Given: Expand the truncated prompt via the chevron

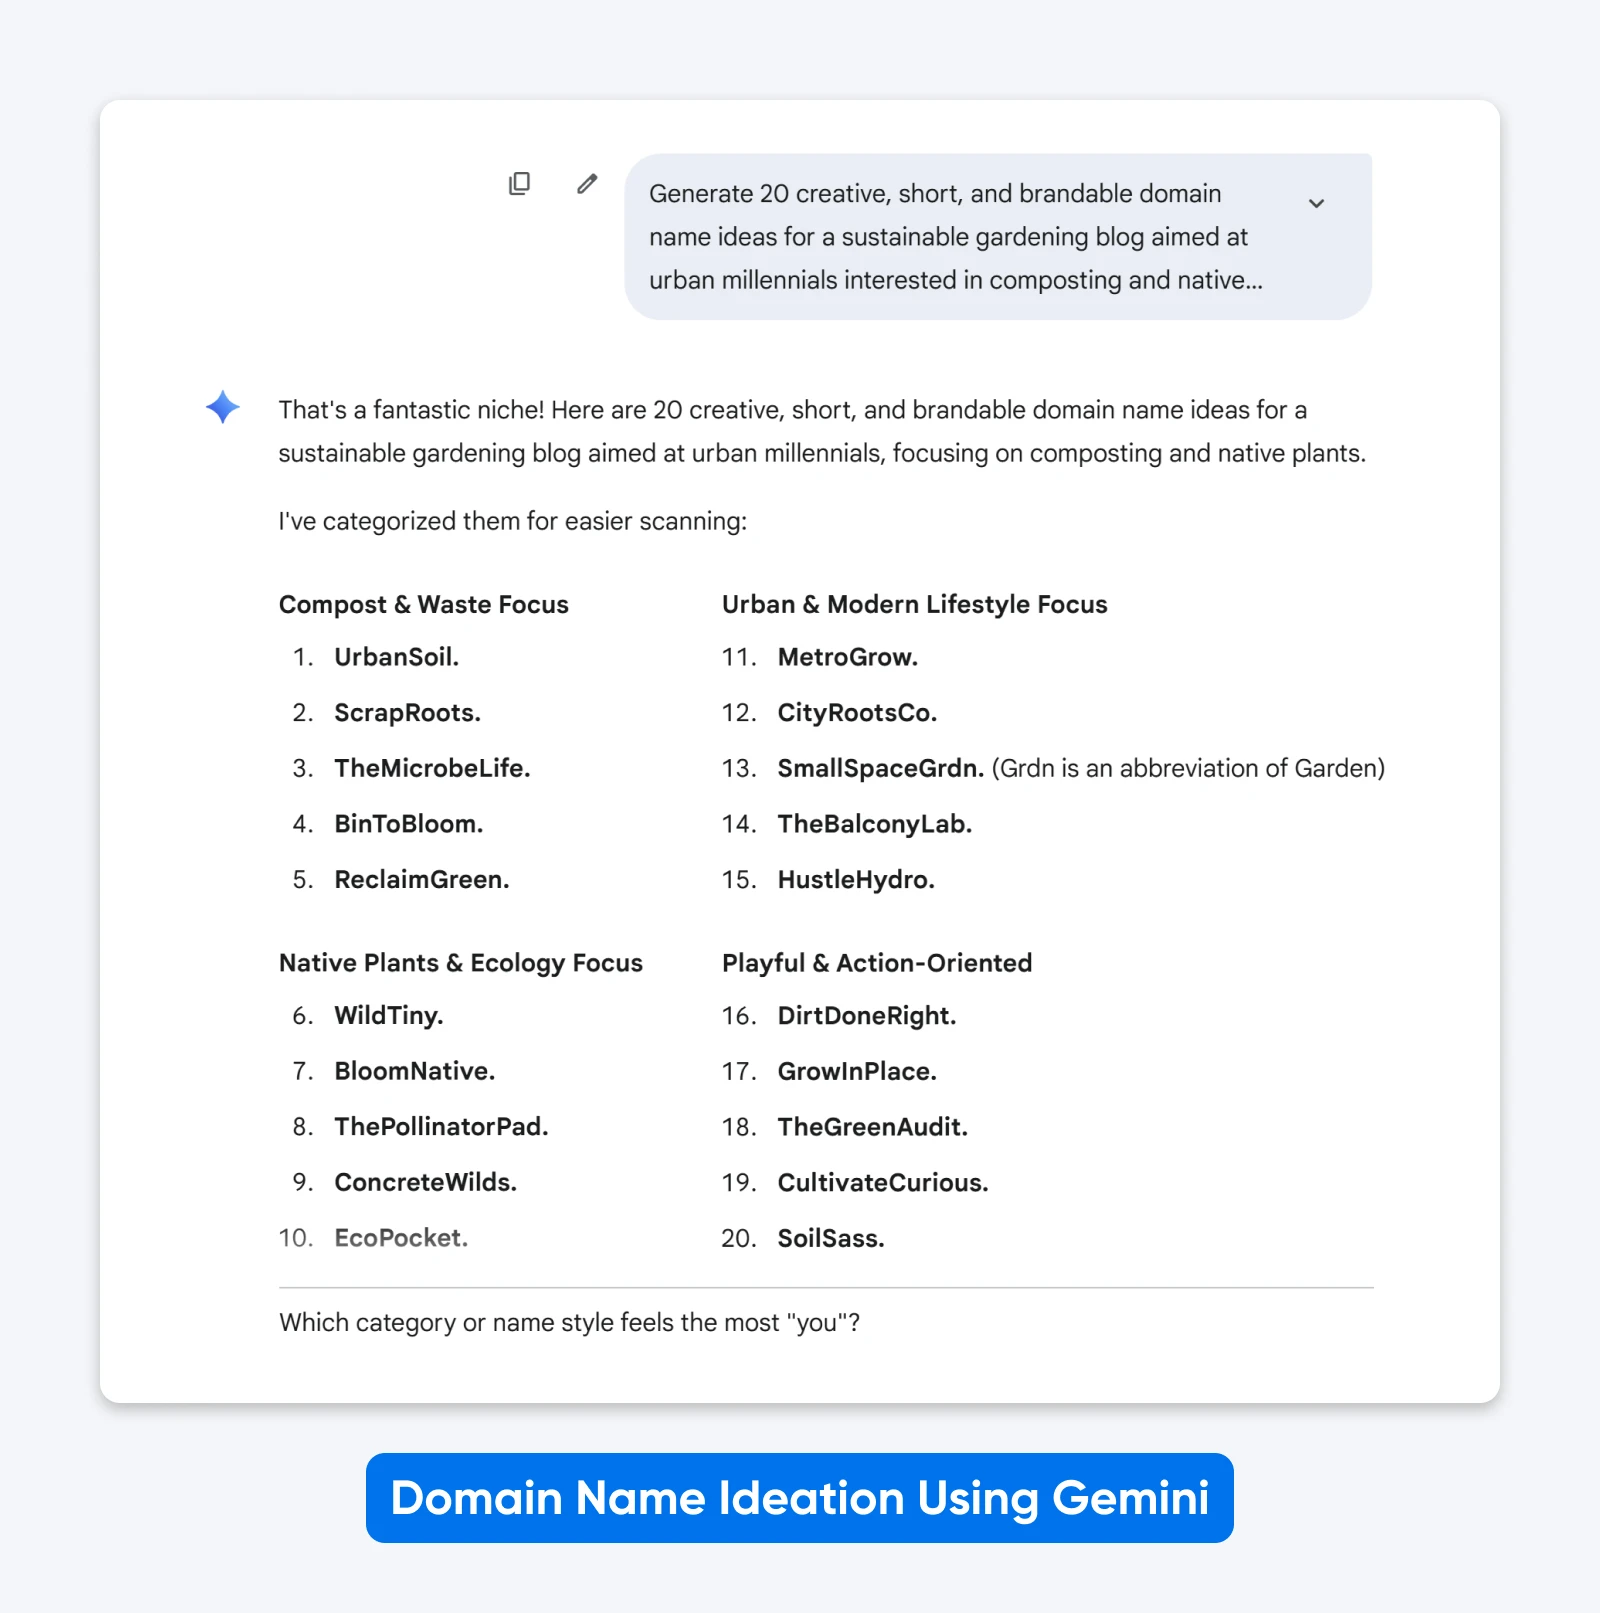Looking at the screenshot, I should (x=1317, y=204).
